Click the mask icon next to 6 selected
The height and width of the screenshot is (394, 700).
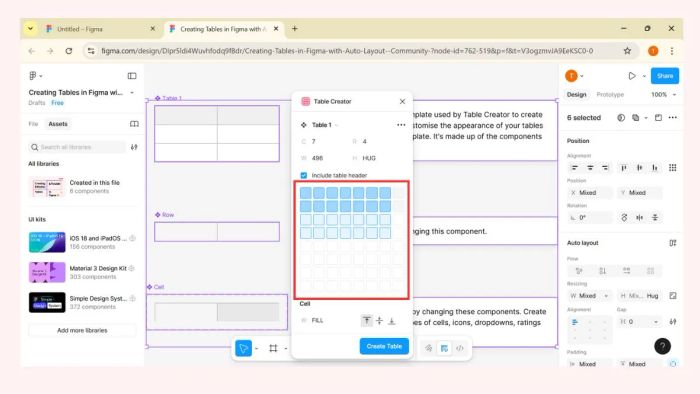point(621,118)
